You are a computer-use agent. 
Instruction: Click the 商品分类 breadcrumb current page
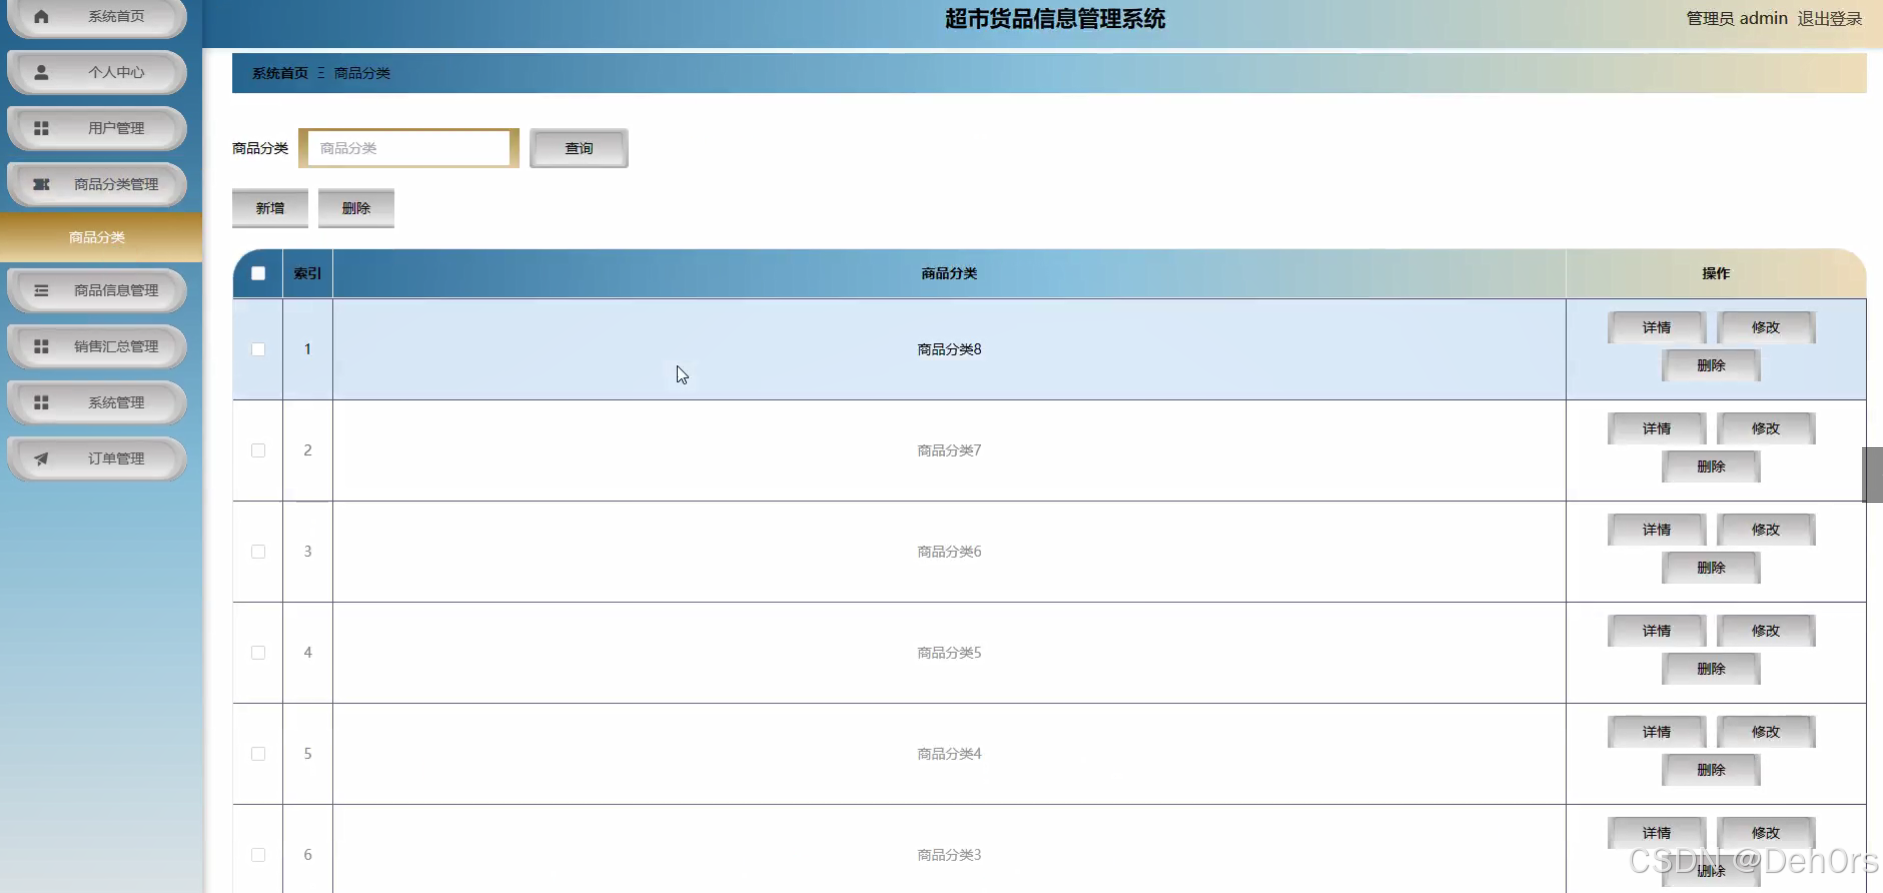(x=362, y=73)
